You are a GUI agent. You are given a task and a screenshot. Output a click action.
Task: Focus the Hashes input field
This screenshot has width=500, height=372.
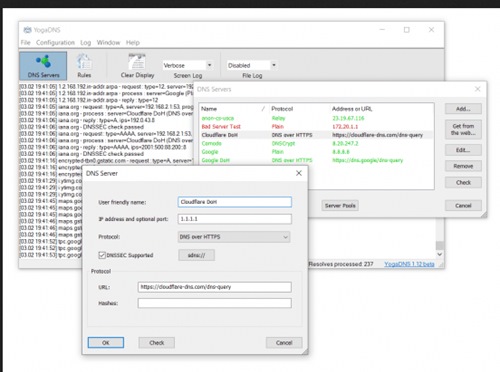pos(215,303)
